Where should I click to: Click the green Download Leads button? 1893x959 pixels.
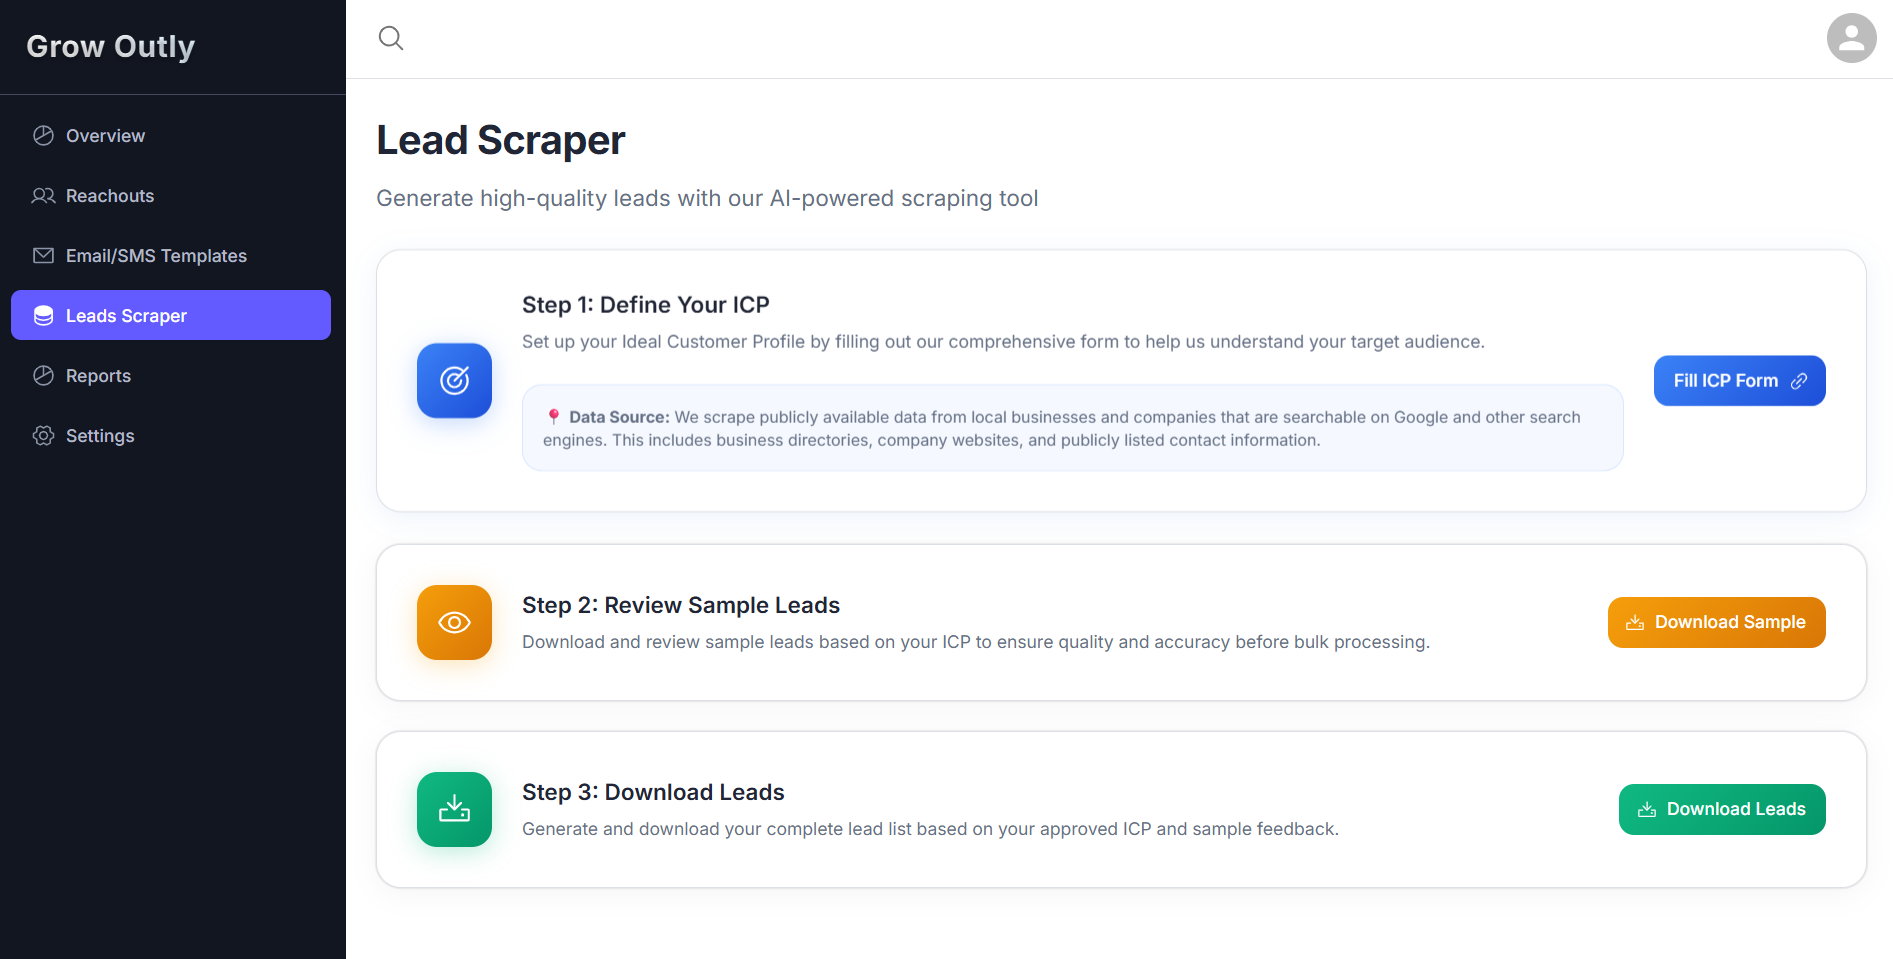pos(1721,809)
